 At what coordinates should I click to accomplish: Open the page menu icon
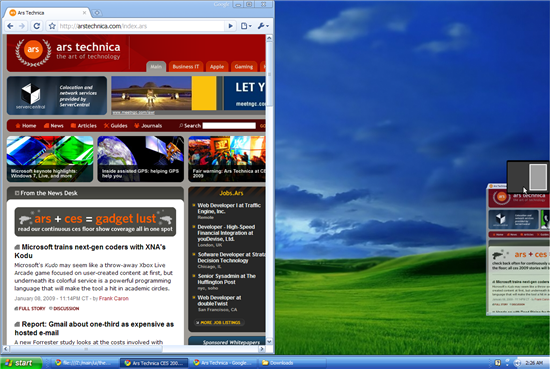246,26
